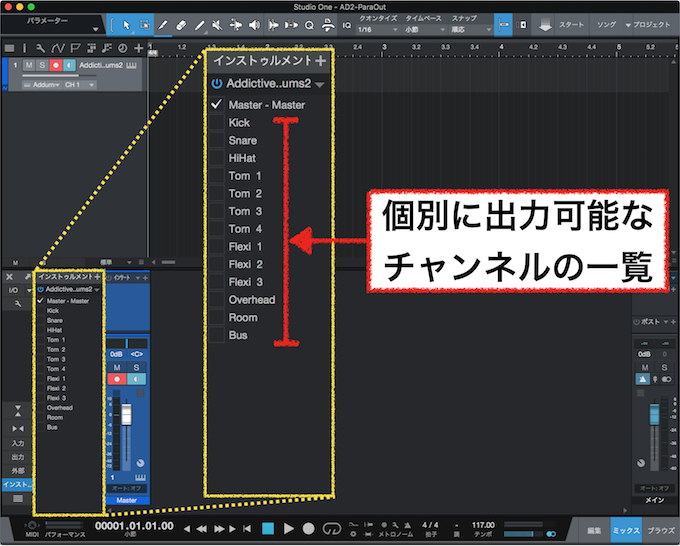Show automation with the curve icon
The height and width of the screenshot is (546, 680).
point(57,48)
